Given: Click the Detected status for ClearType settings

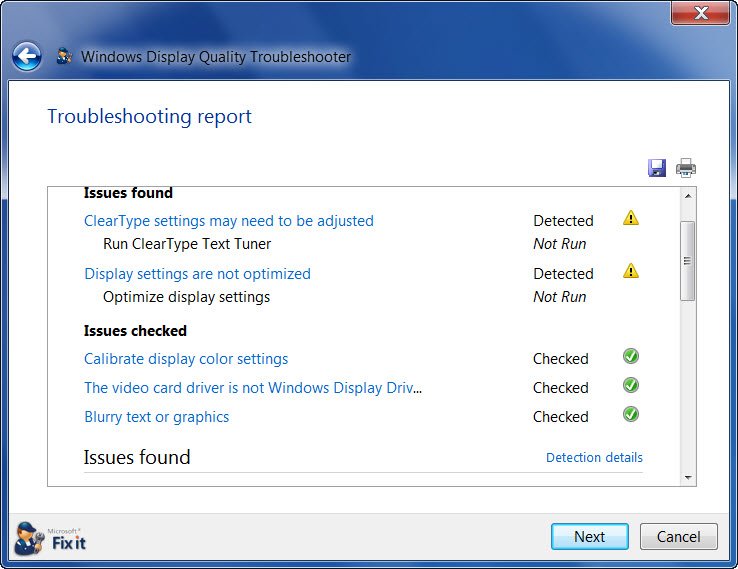Looking at the screenshot, I should point(563,221).
